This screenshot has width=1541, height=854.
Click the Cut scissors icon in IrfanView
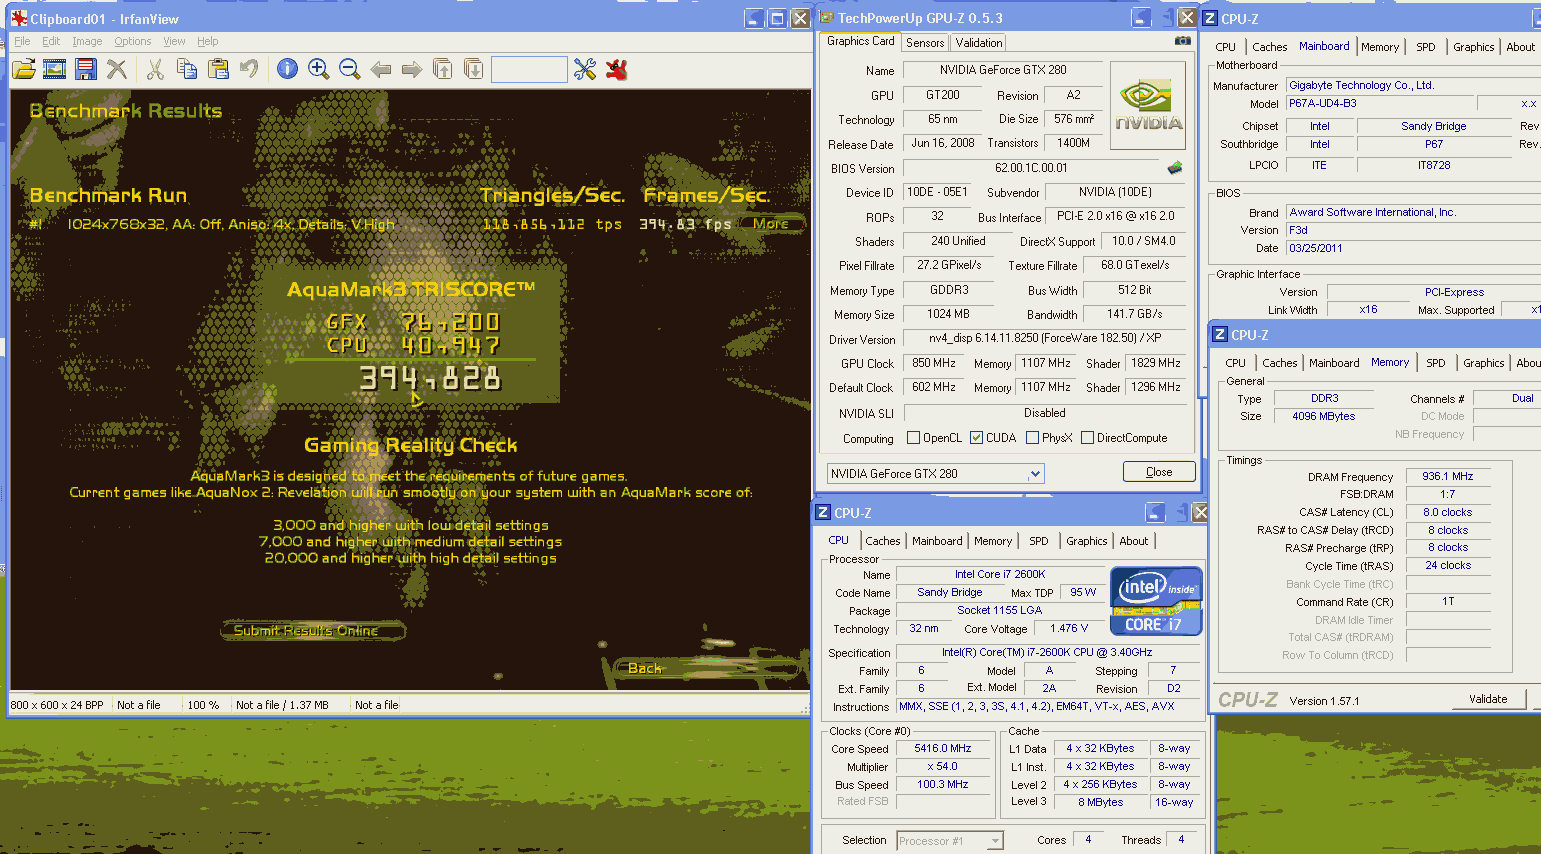tap(155, 69)
